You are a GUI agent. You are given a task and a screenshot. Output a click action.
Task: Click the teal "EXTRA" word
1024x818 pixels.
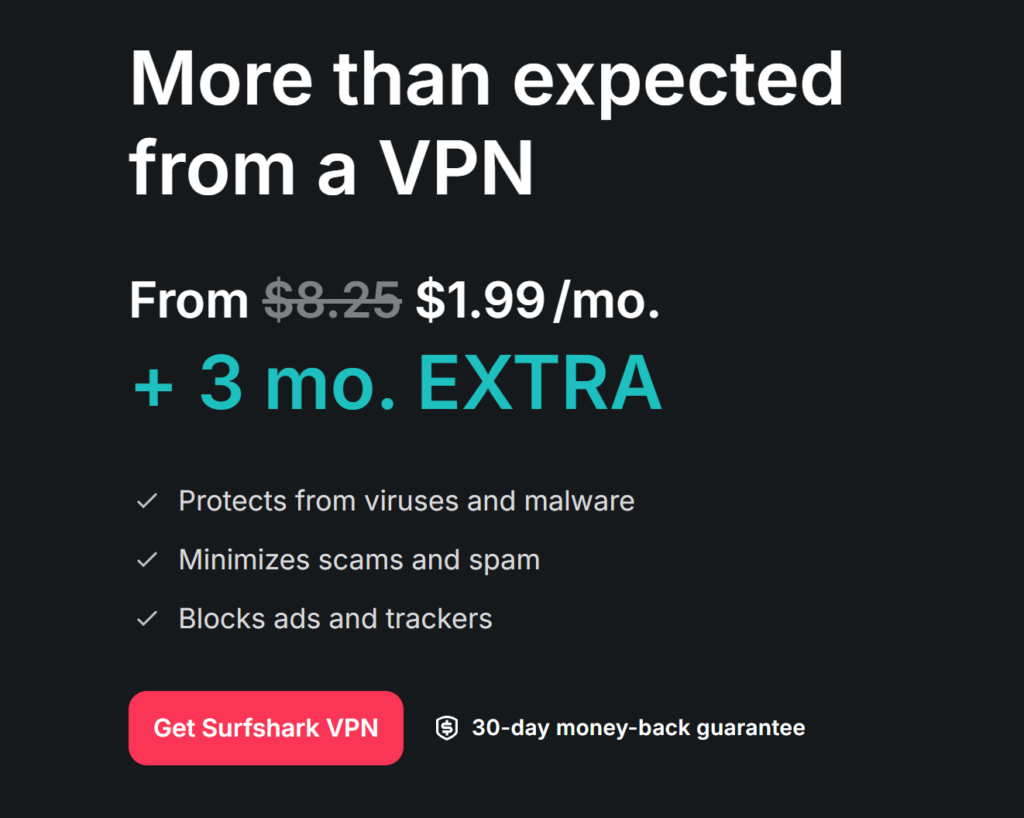(540, 383)
